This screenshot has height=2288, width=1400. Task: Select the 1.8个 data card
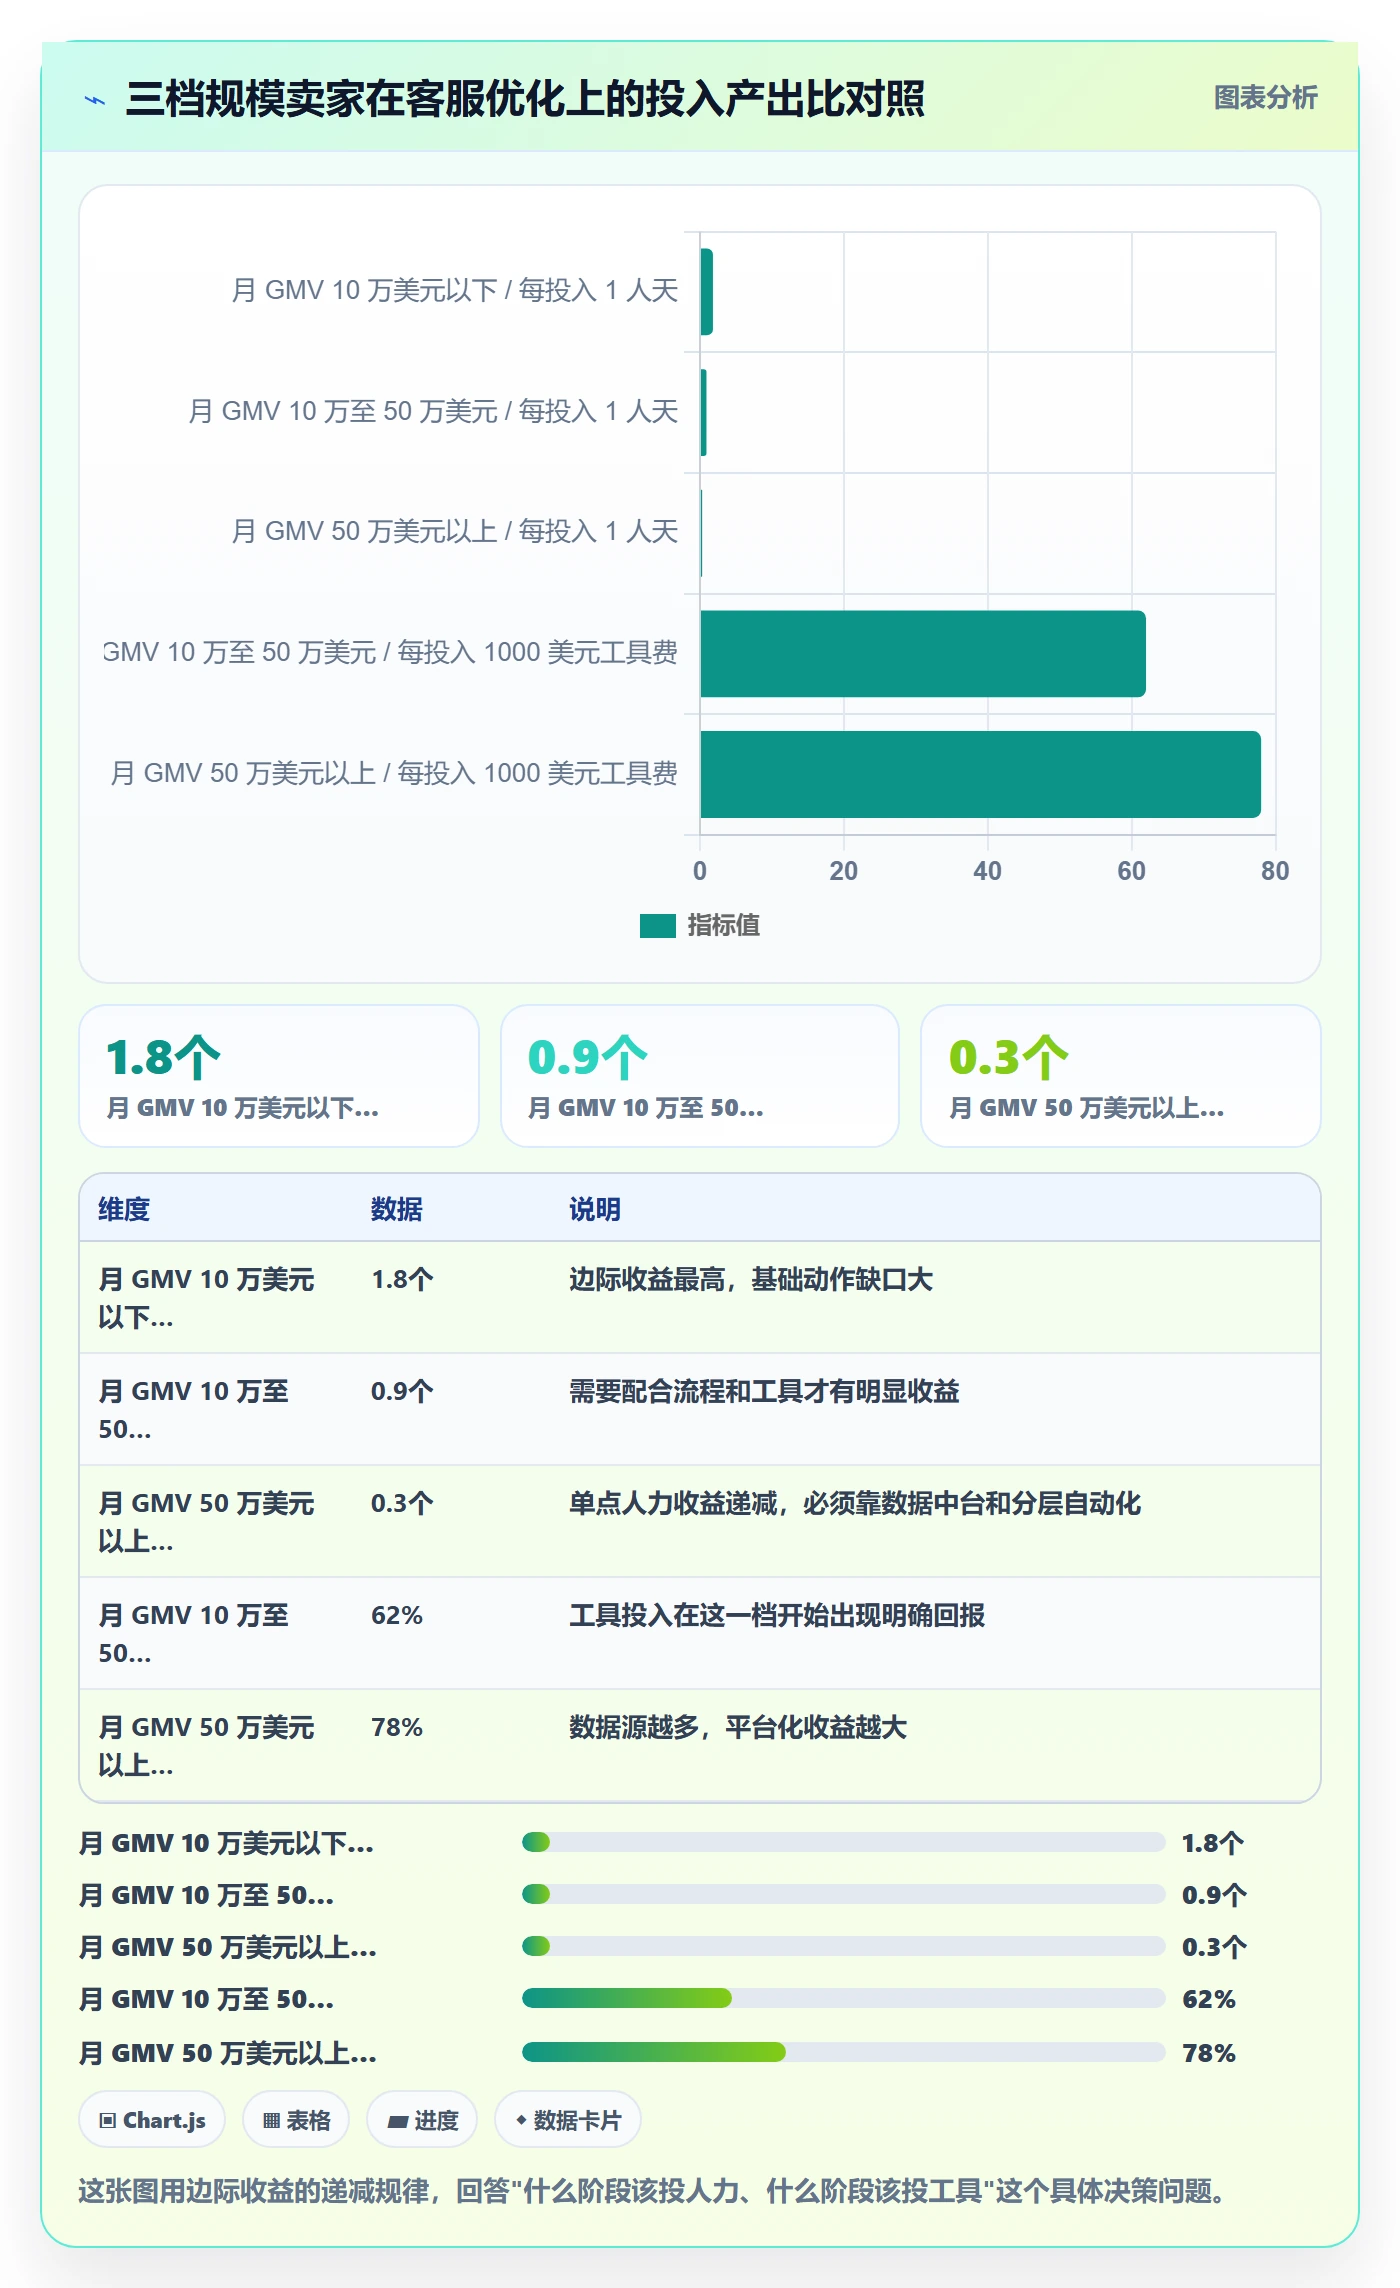279,1076
